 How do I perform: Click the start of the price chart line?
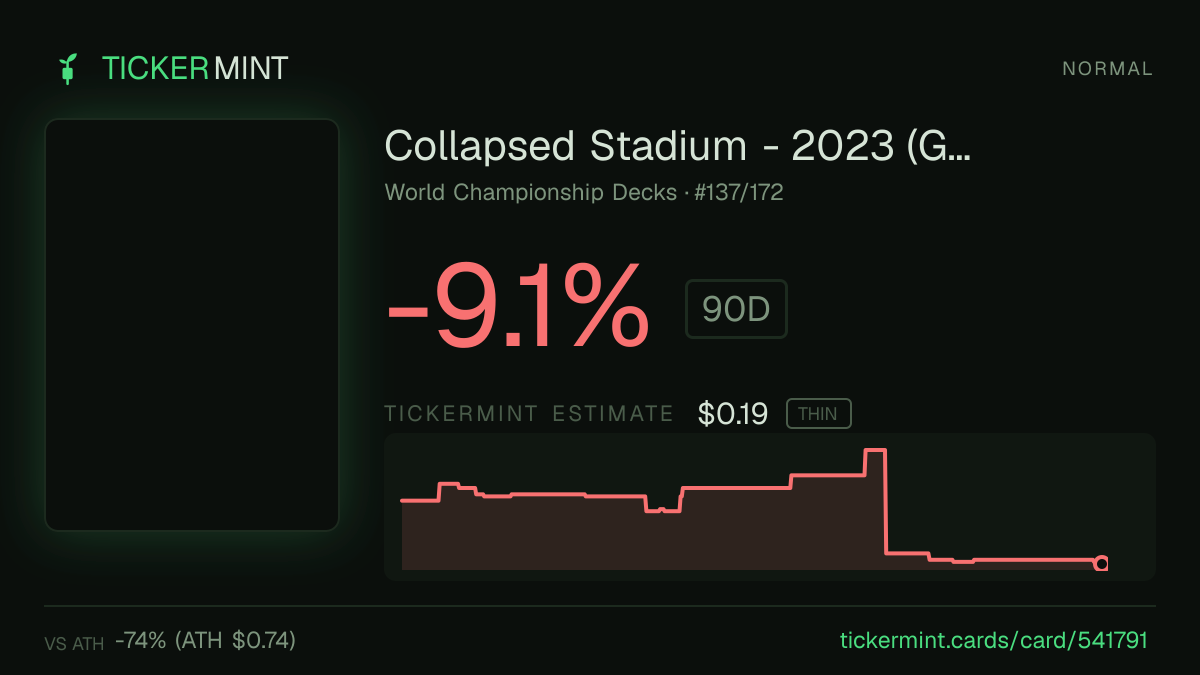402,500
